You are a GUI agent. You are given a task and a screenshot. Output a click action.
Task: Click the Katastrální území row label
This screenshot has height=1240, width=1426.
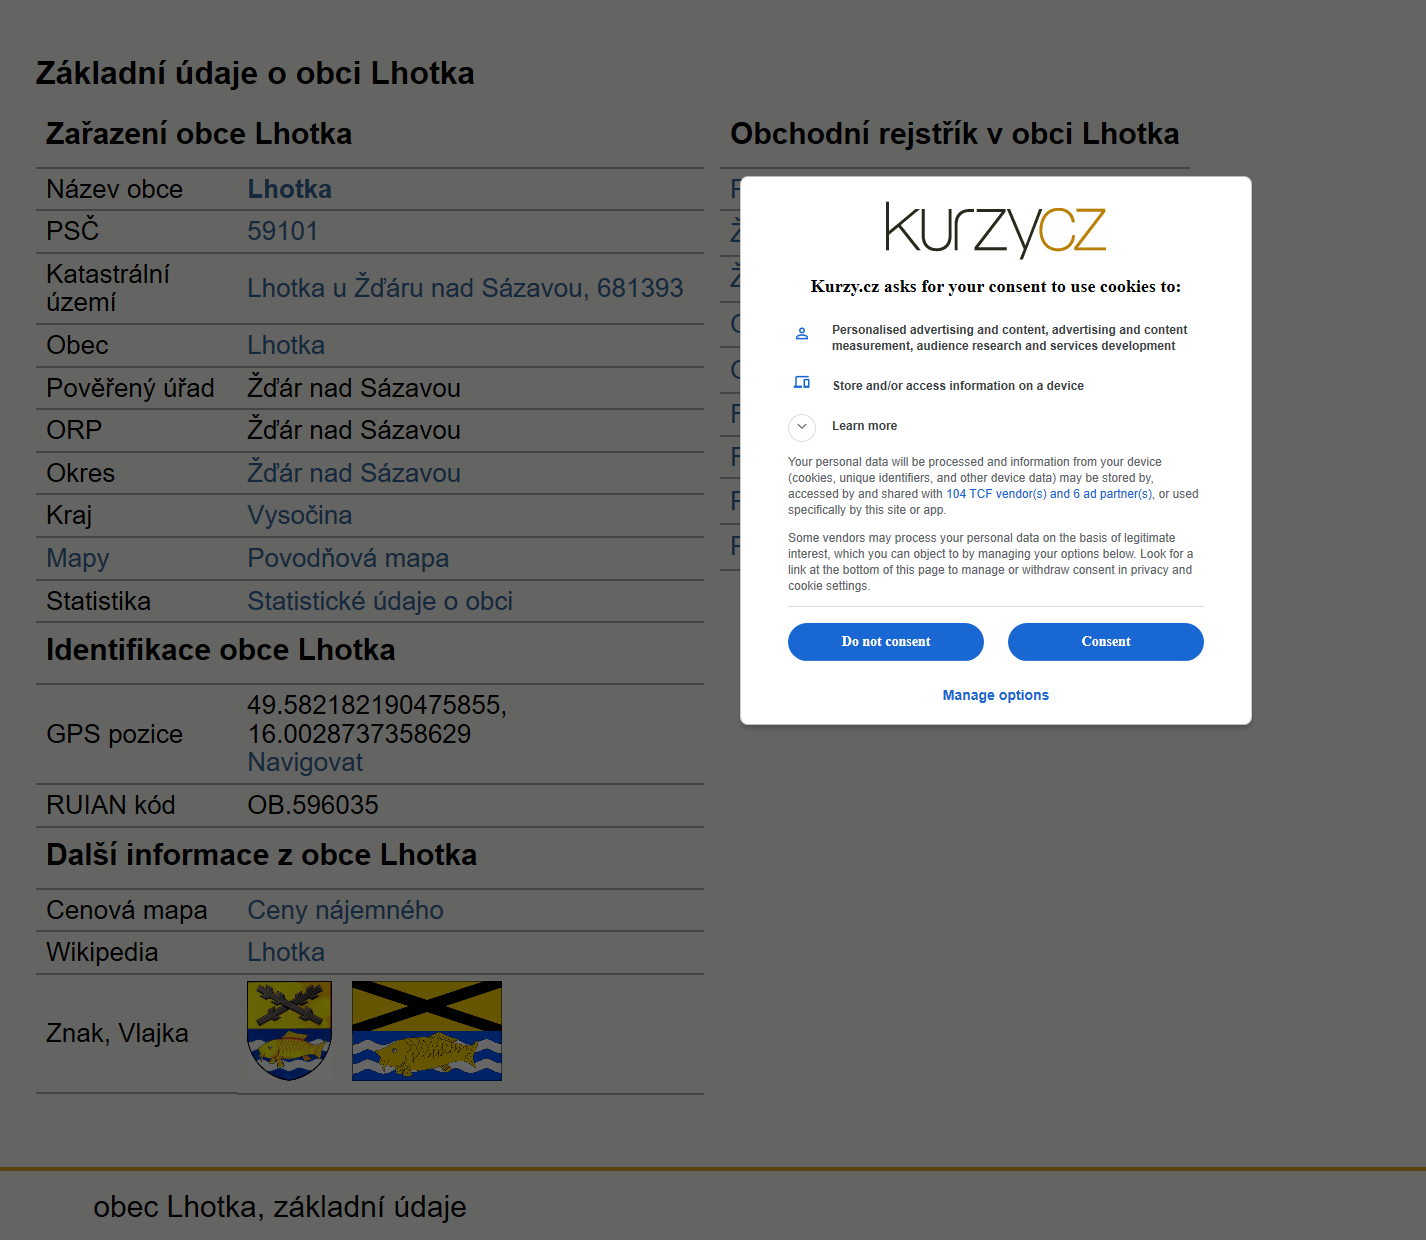click(x=108, y=288)
